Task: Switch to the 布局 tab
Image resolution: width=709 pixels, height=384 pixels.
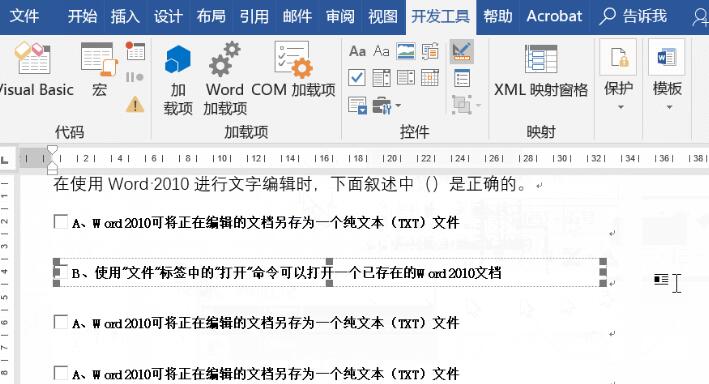Action: (211, 16)
